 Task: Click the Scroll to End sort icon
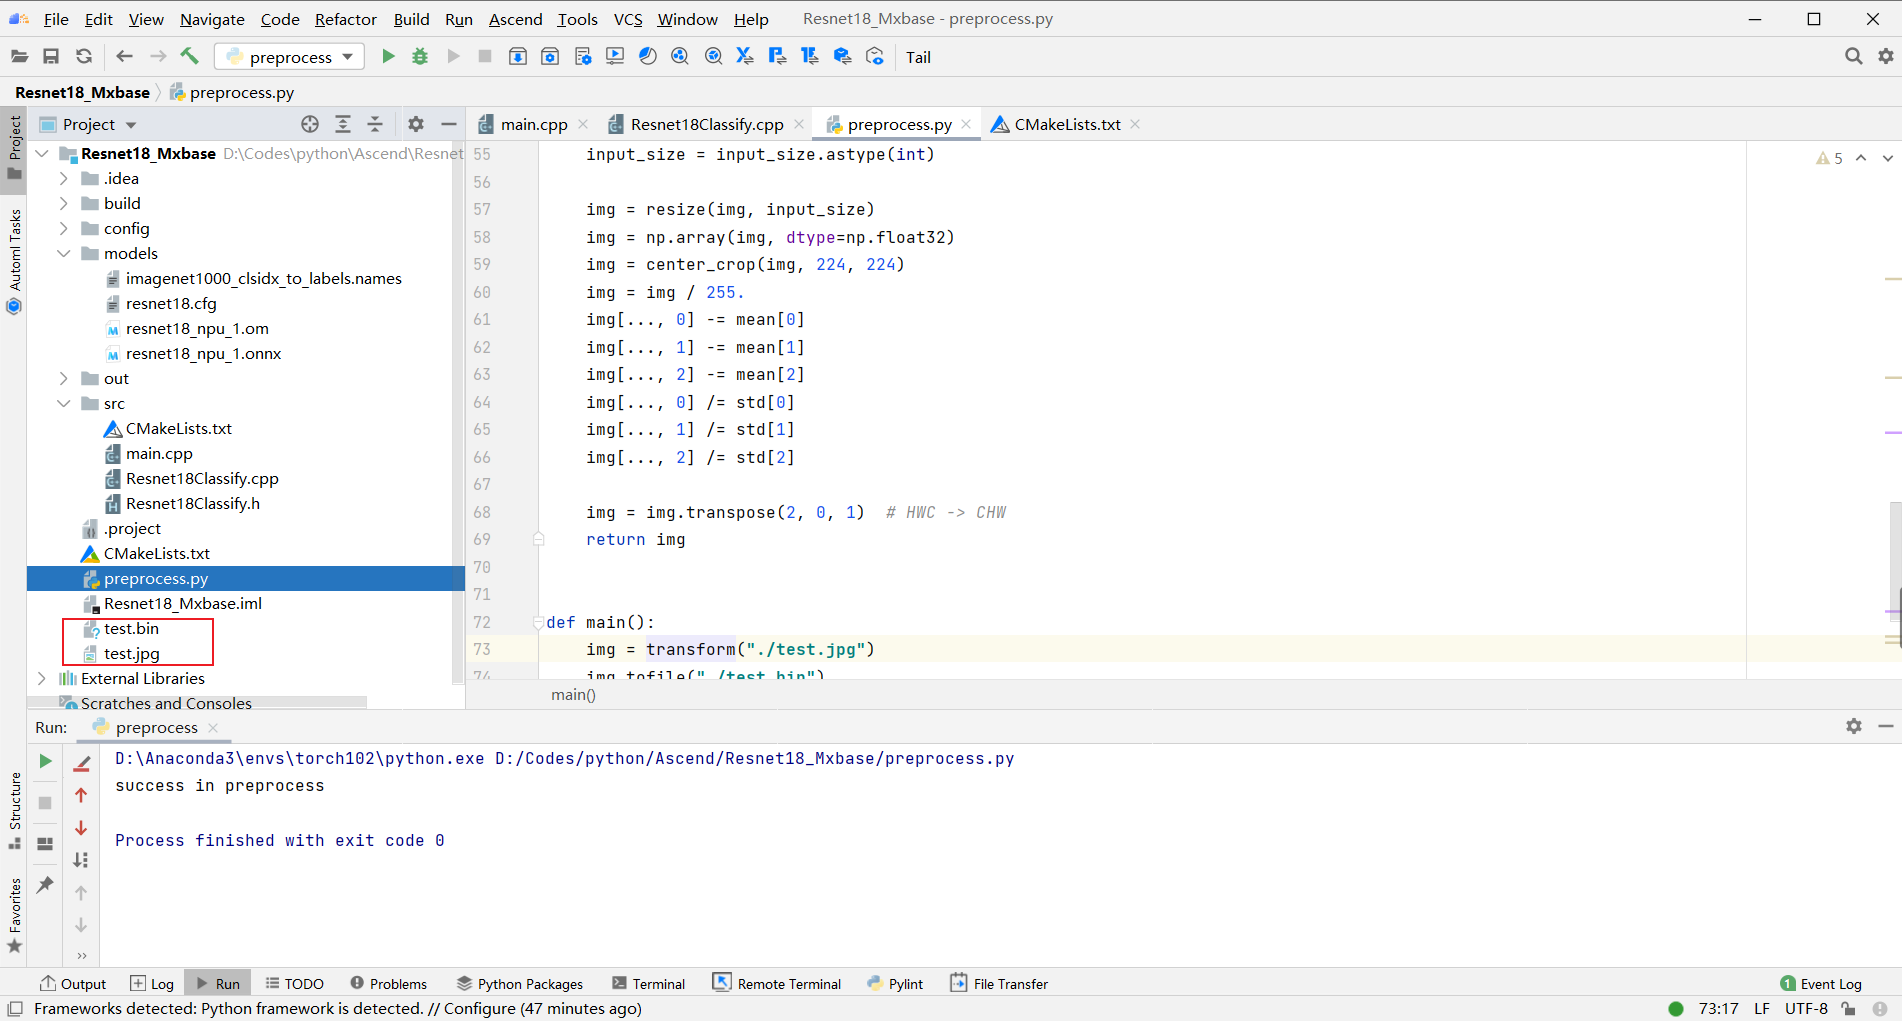click(81, 860)
